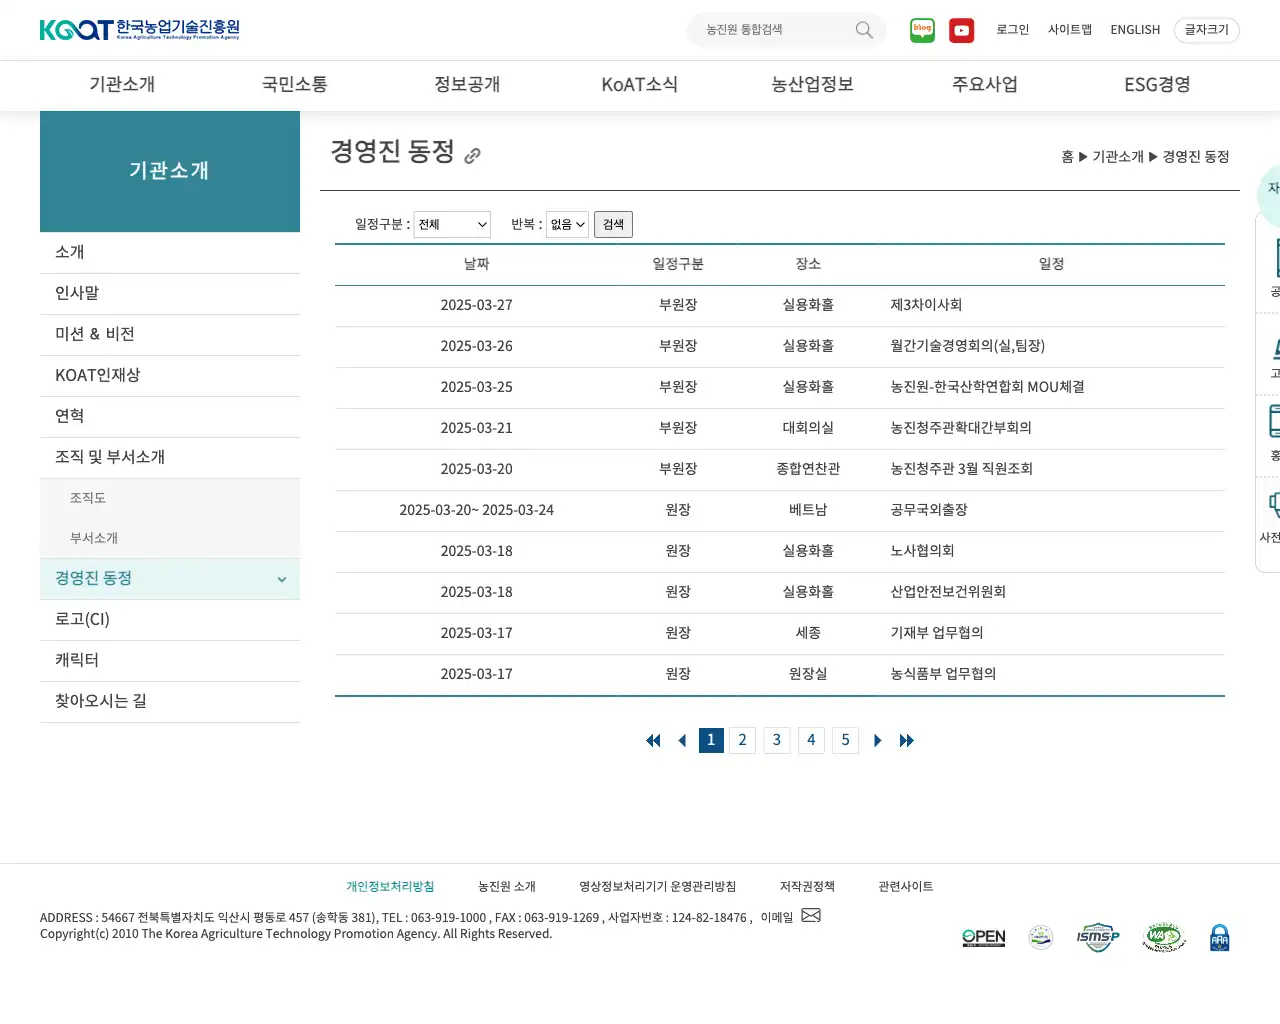Open 찾아오시는 길 in the sidebar
This screenshot has width=1280, height=1024.
pyautogui.click(x=170, y=702)
